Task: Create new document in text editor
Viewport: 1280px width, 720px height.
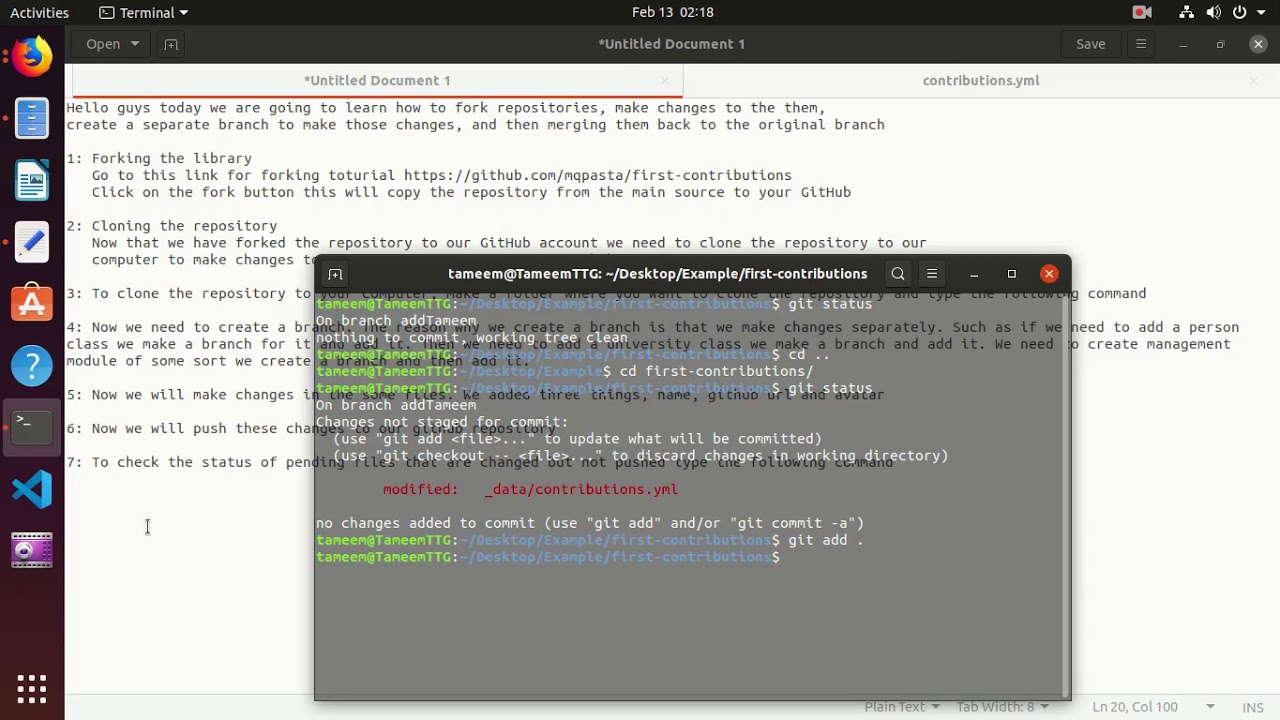Action: pos(171,44)
